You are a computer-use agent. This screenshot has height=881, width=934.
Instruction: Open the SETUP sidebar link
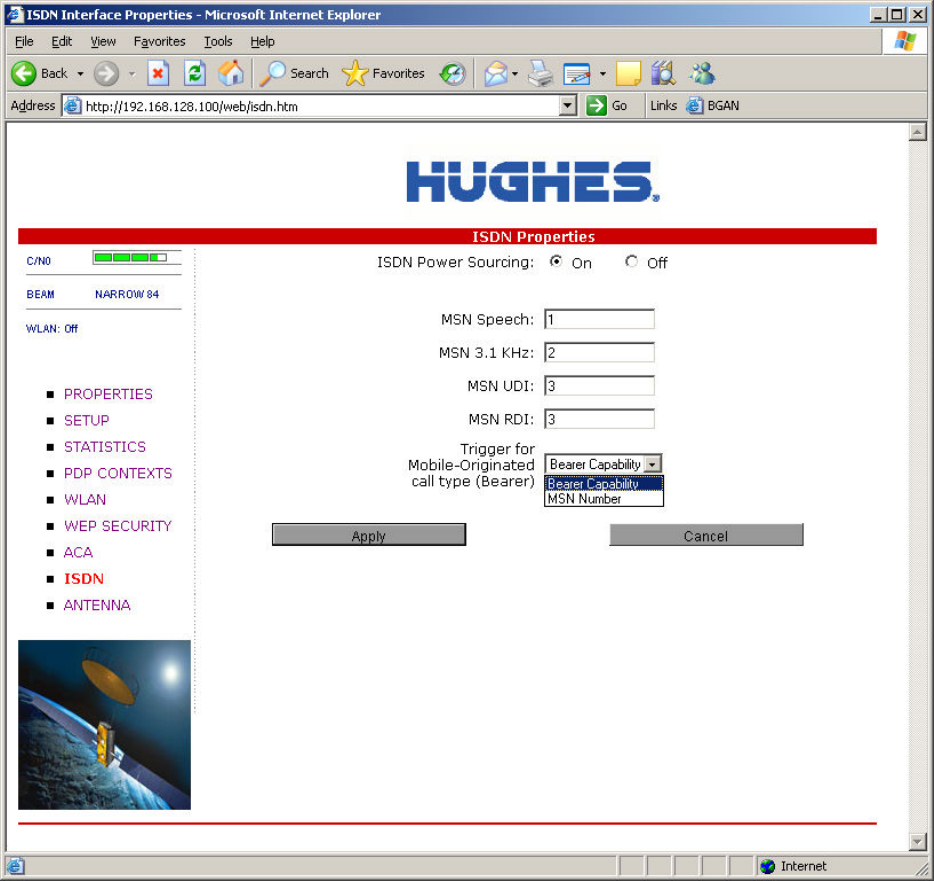pos(86,421)
